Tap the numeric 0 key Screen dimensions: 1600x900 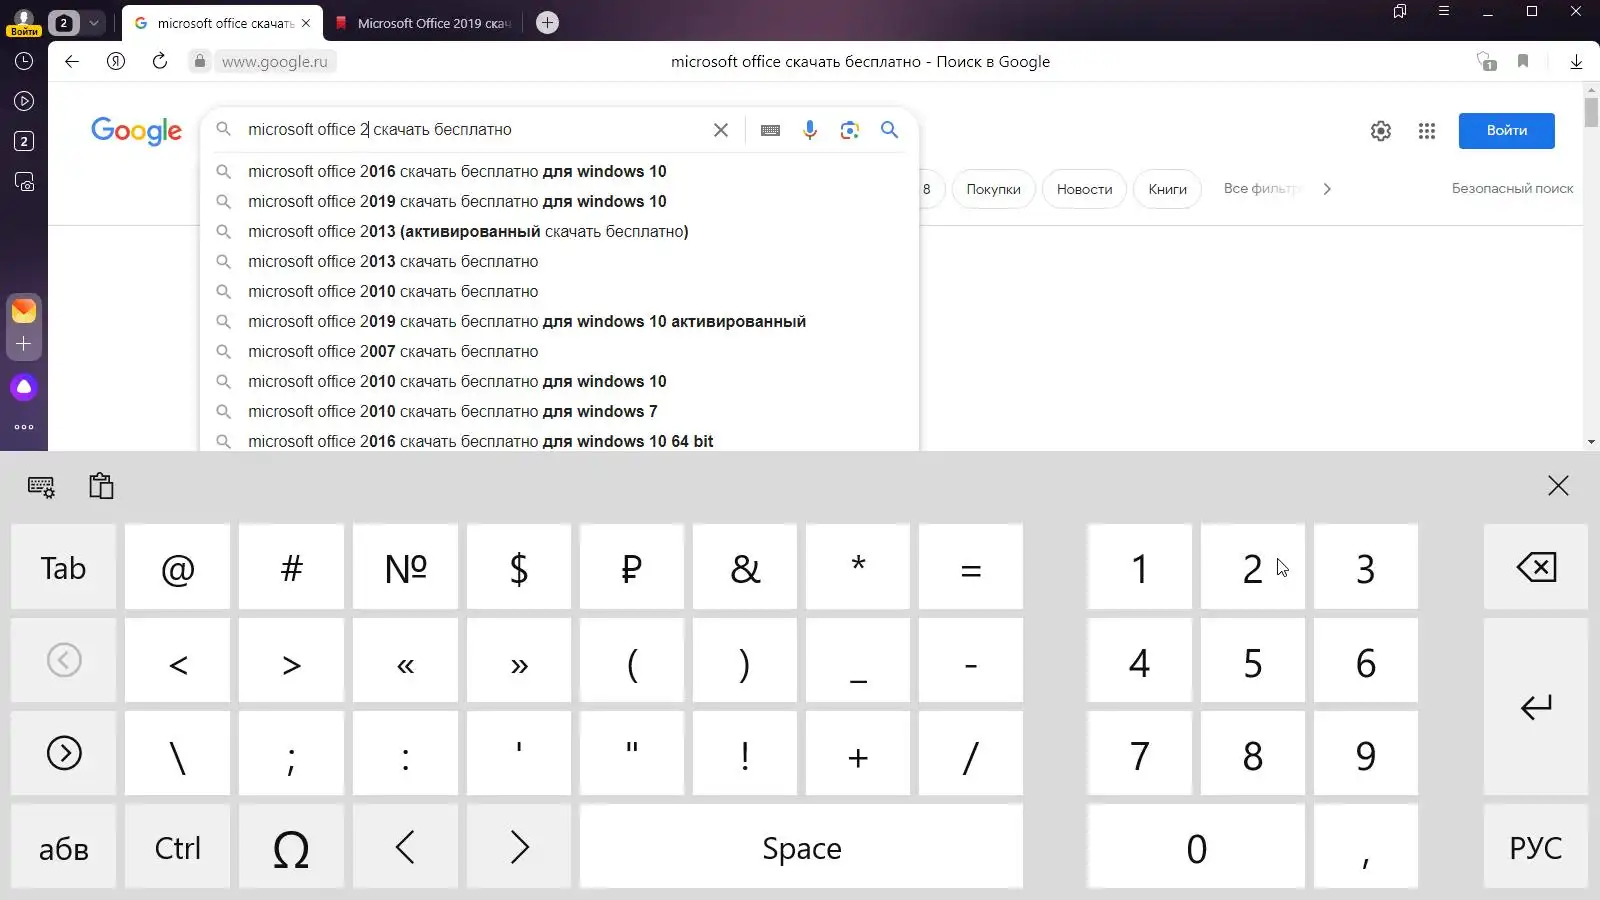tap(1196, 848)
